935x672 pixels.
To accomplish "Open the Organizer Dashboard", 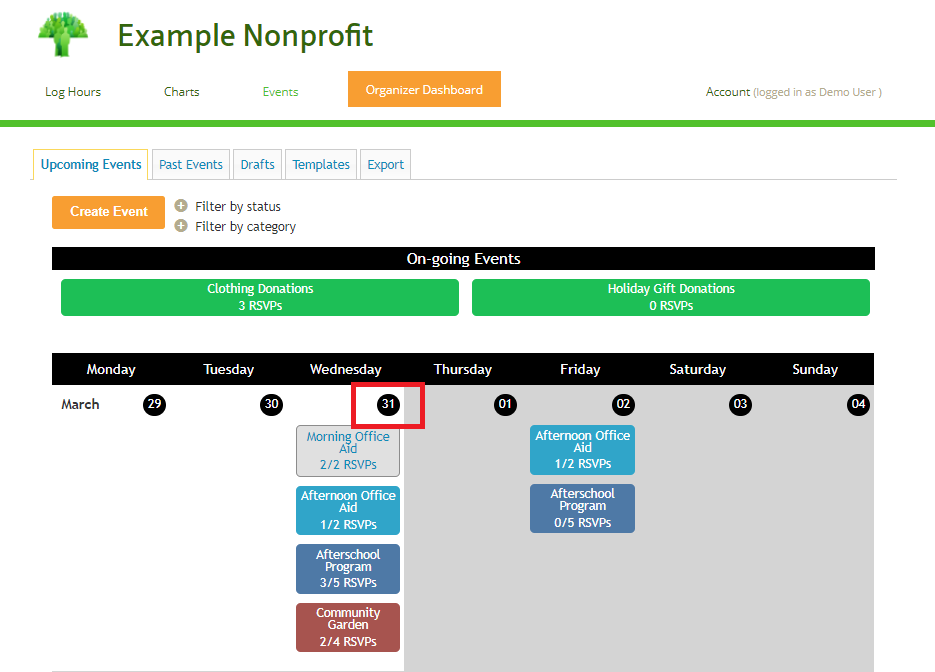I will coord(424,89).
